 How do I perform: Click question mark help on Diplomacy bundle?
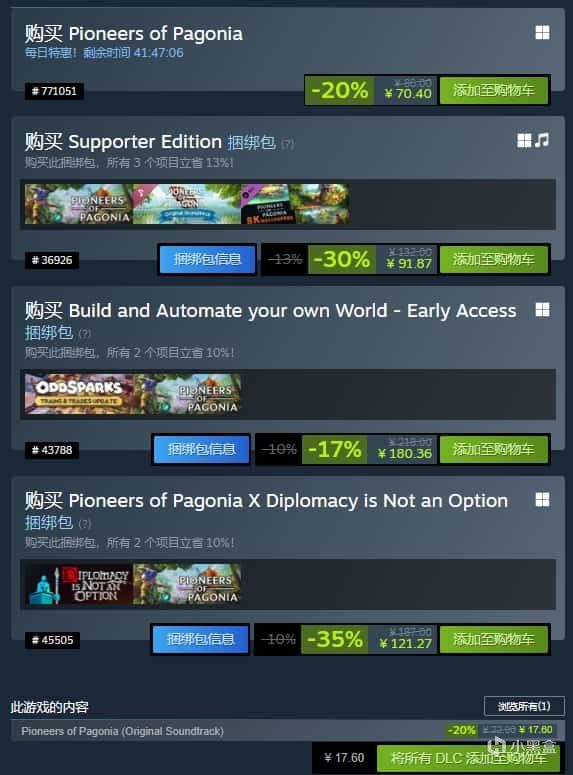point(85,523)
